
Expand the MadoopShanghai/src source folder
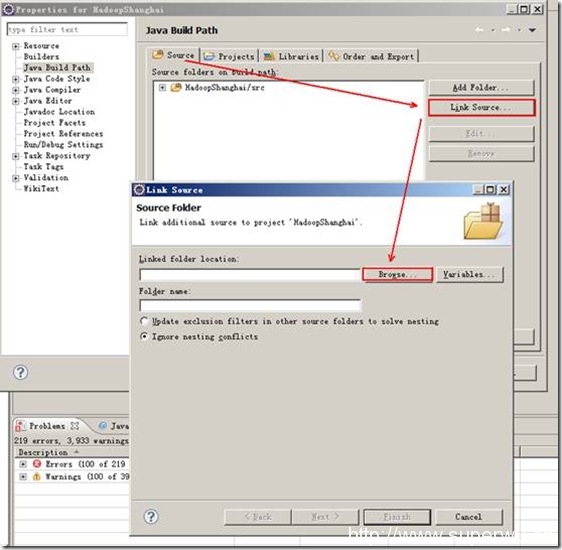162,87
